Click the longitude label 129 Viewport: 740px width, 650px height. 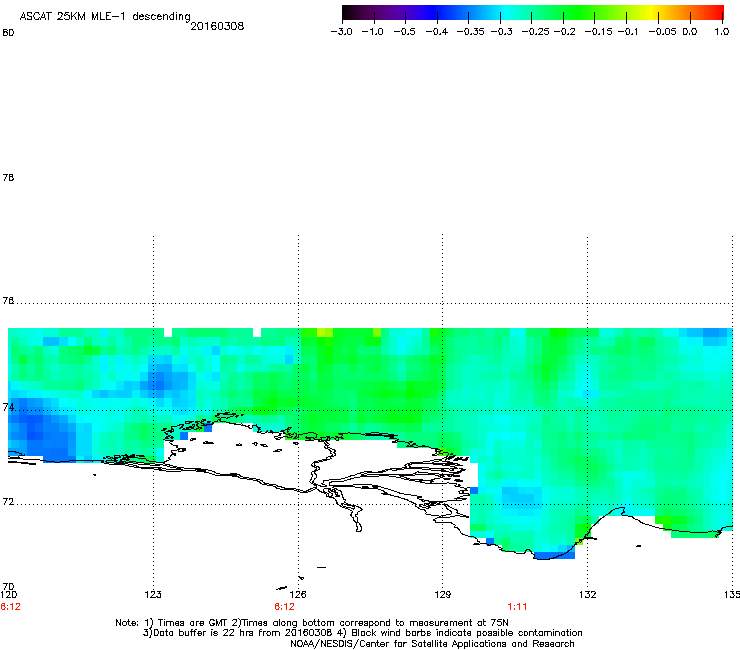442,594
